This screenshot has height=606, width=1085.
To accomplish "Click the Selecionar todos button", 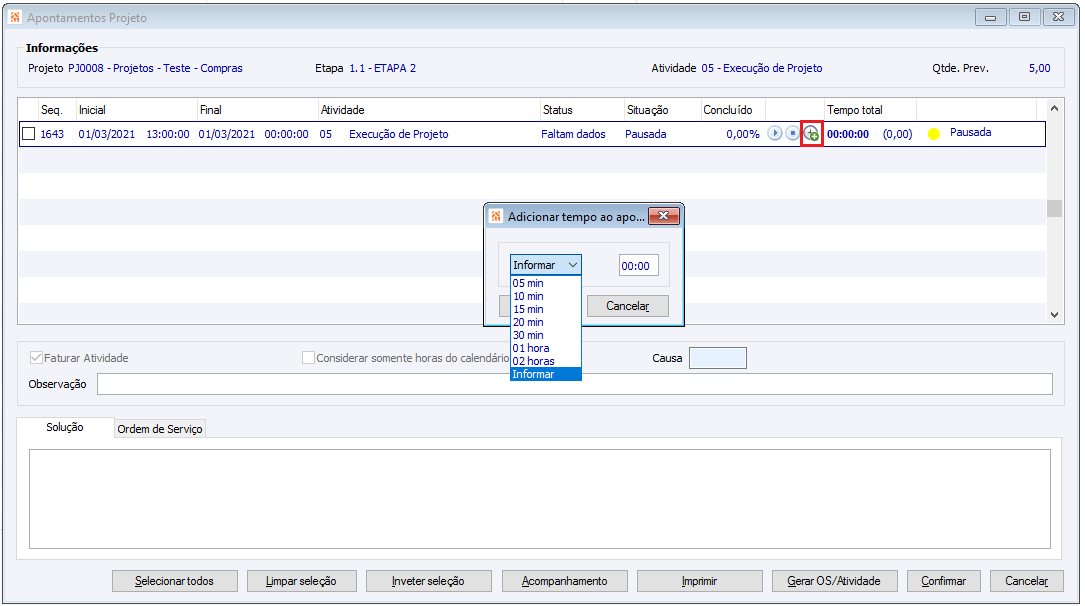I will tap(174, 581).
